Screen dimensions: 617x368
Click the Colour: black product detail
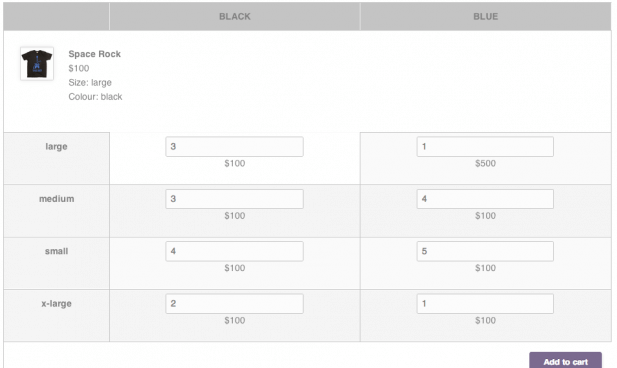95,97
